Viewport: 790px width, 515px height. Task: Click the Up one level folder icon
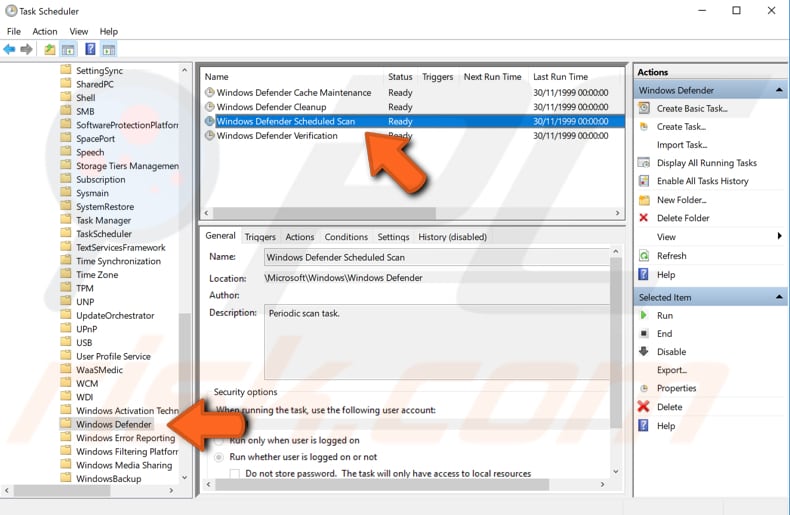[x=49, y=49]
